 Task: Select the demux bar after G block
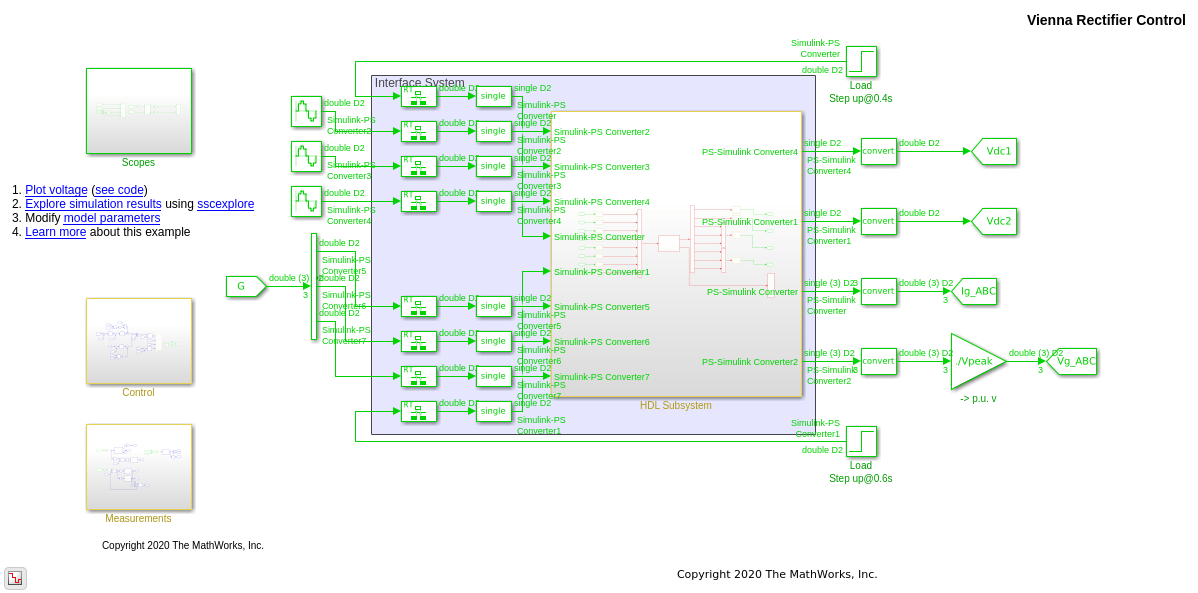coord(314,287)
